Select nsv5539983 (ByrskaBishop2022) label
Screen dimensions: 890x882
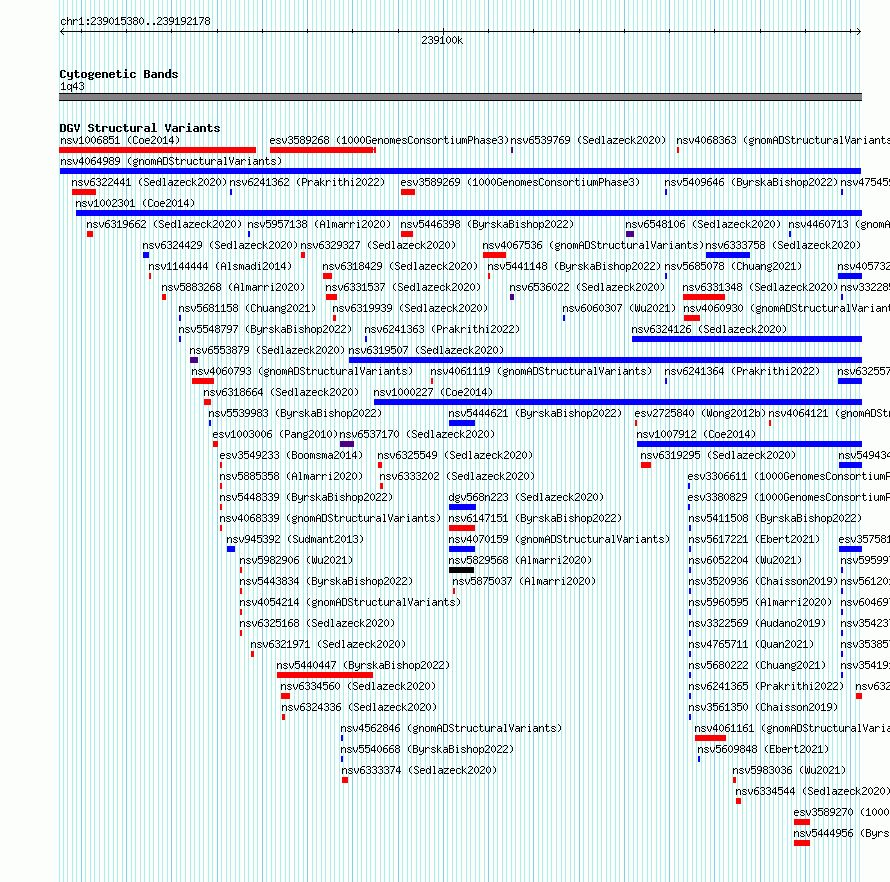[295, 413]
